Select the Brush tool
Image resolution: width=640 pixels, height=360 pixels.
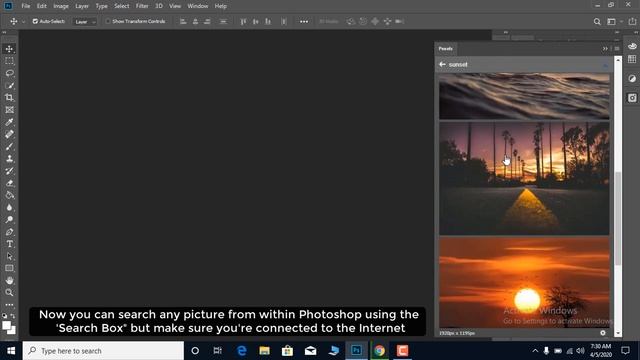click(9, 147)
